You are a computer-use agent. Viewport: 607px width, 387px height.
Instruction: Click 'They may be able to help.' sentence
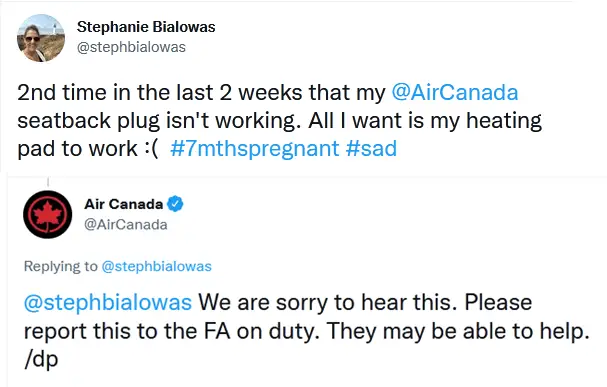pos(458,331)
